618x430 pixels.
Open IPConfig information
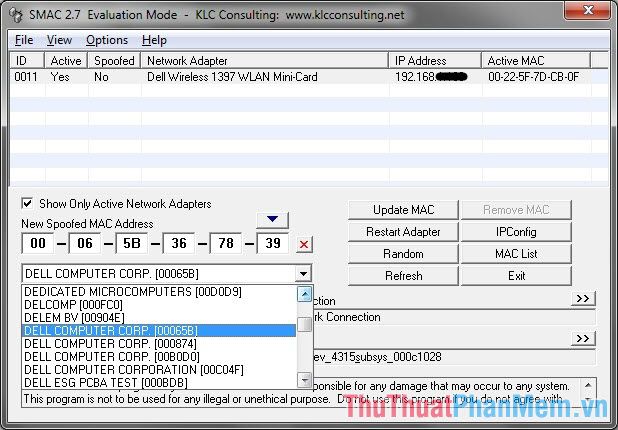pos(516,232)
